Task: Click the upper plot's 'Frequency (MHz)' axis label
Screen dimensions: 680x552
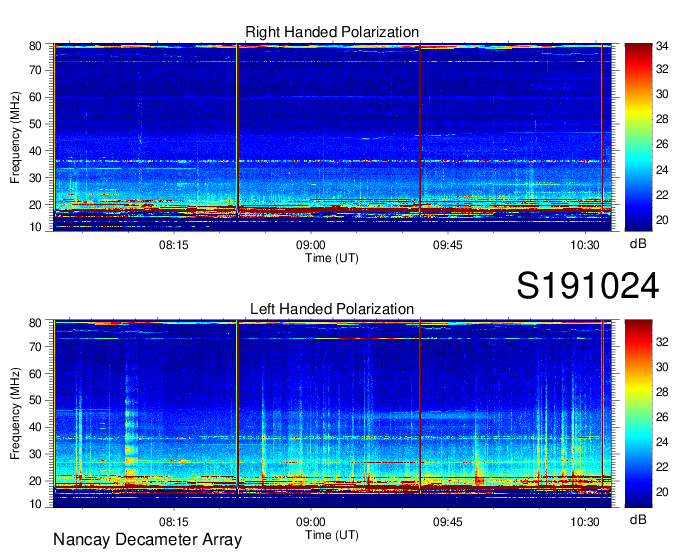Action: point(15,137)
